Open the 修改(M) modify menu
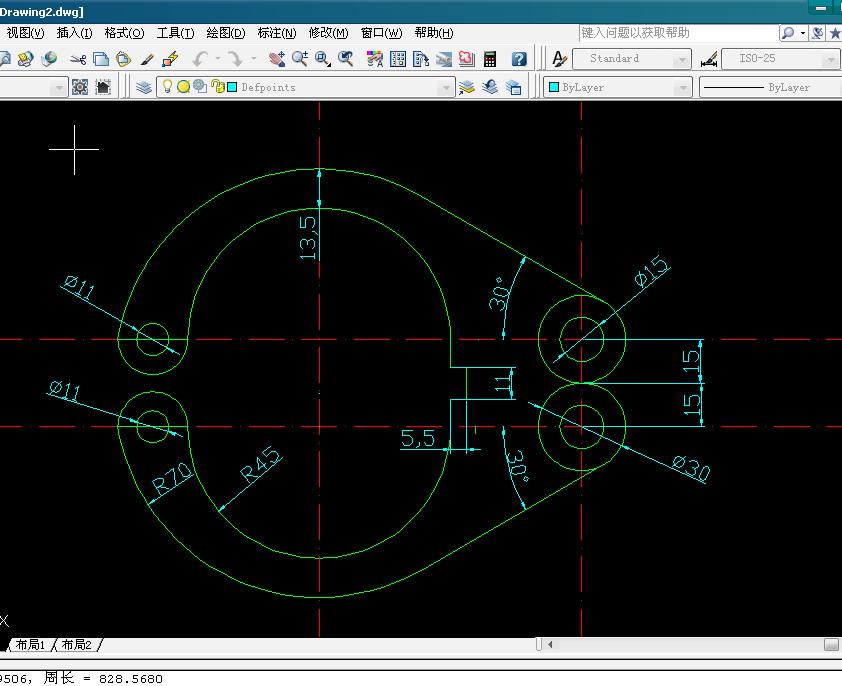Image resolution: width=842 pixels, height=686 pixels. coord(328,33)
